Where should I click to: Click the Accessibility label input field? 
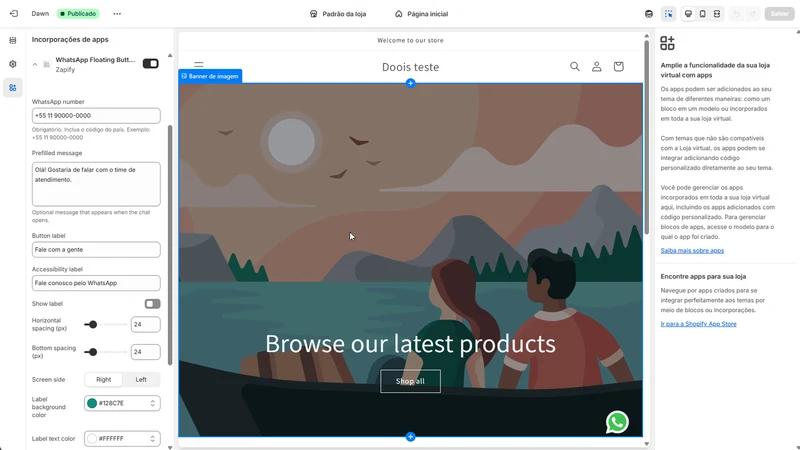click(96, 283)
